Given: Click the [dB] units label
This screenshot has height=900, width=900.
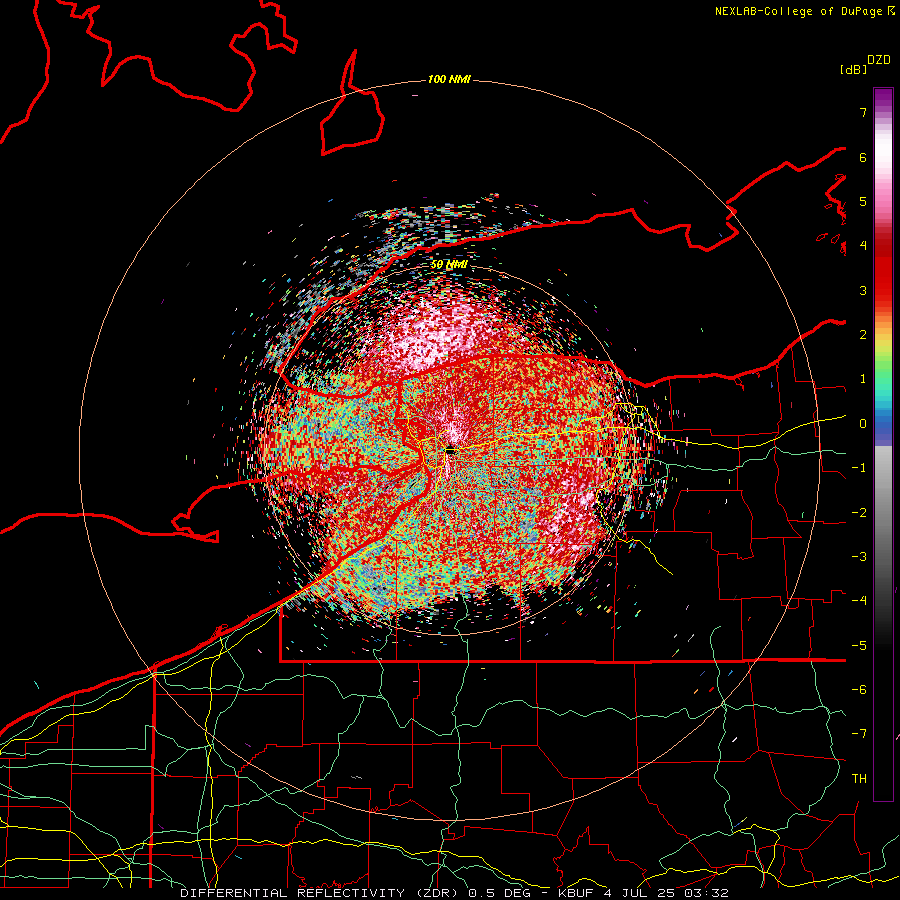Looking at the screenshot, I should coord(854,69).
